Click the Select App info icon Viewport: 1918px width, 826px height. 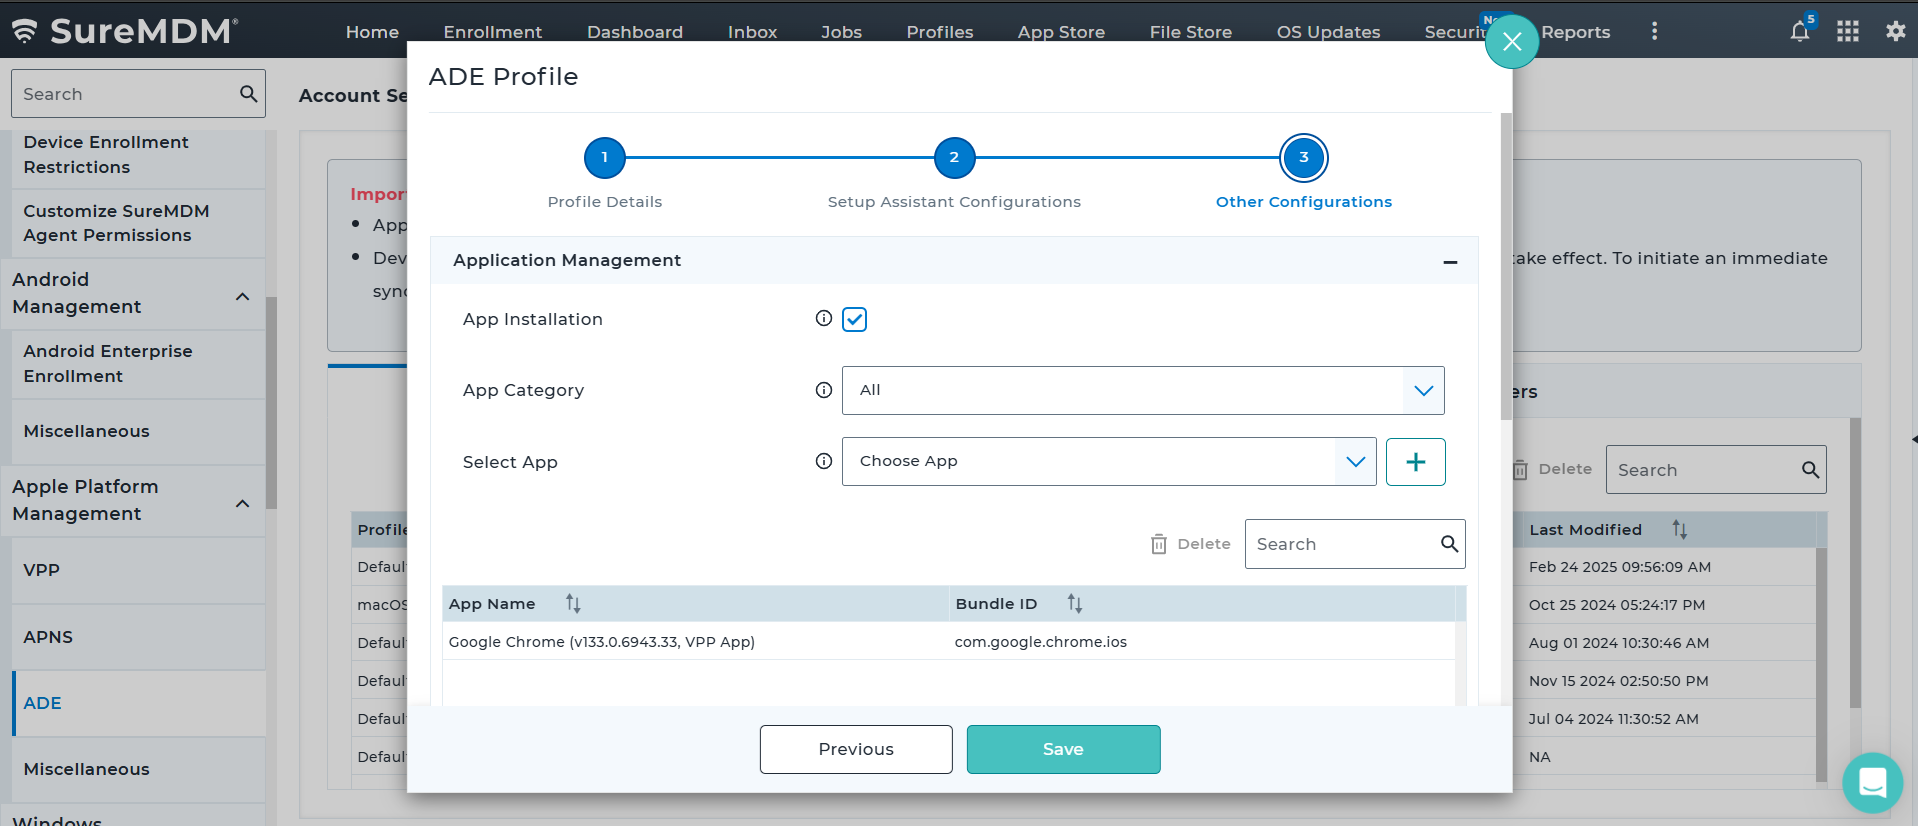(x=823, y=461)
